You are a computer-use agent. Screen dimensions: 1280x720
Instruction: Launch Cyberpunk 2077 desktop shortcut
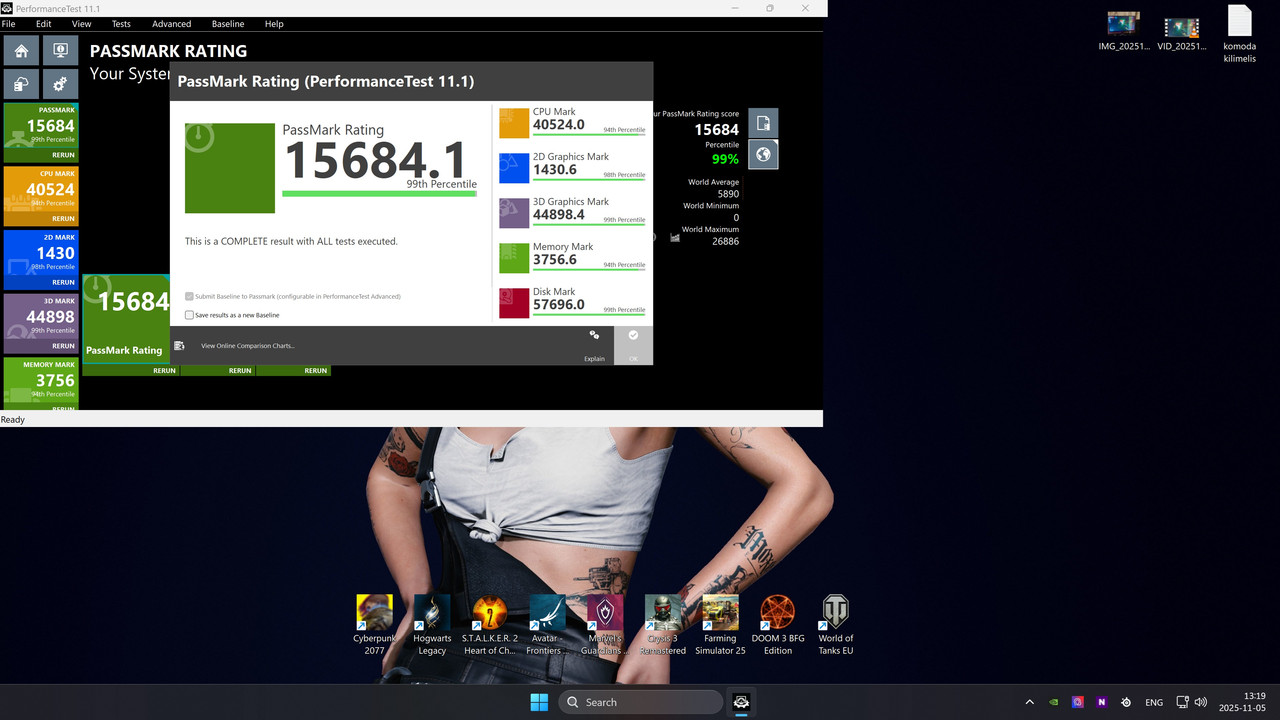[374, 625]
